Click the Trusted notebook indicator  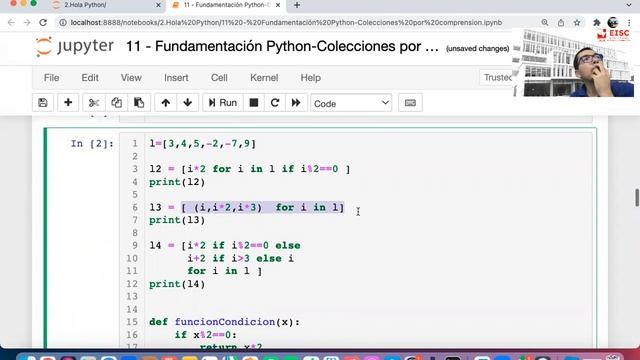point(496,78)
